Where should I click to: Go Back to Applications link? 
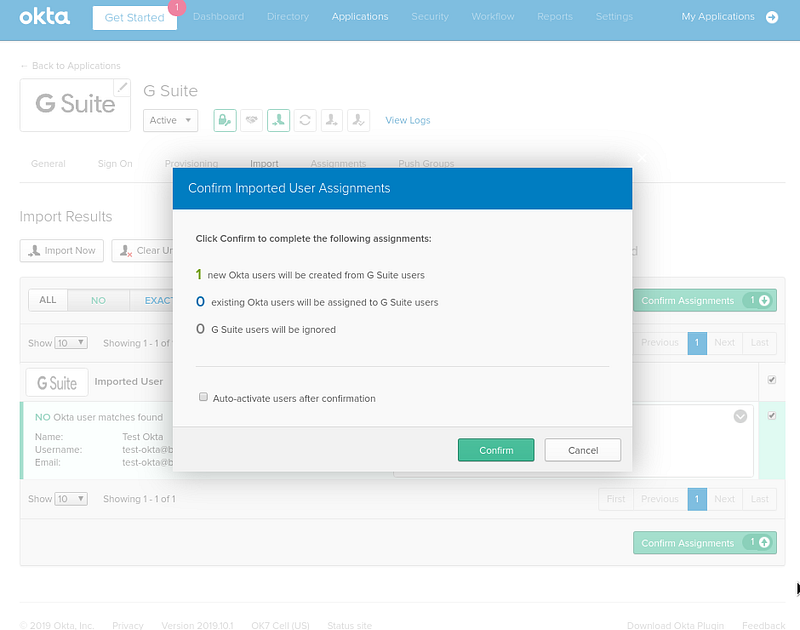pyautogui.click(x=70, y=66)
